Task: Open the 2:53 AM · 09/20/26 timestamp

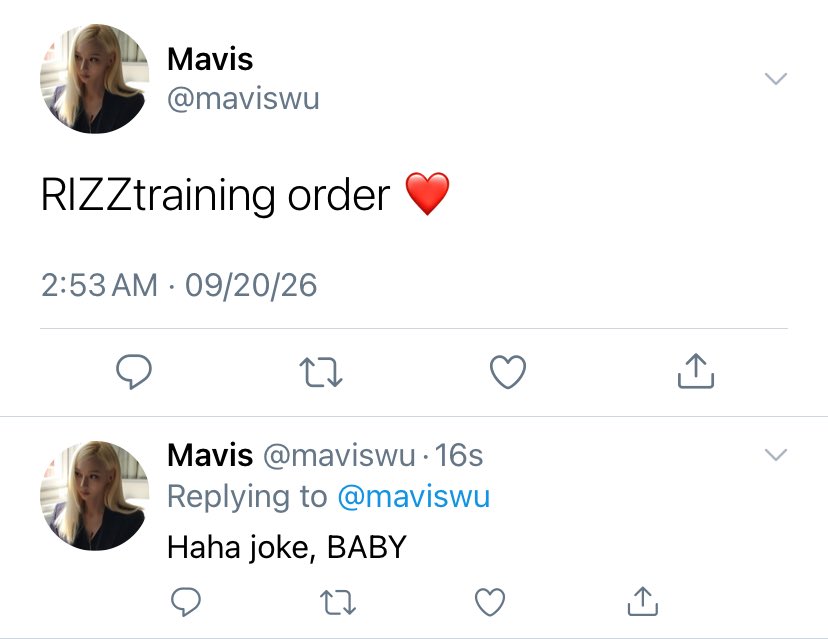Action: tap(179, 285)
